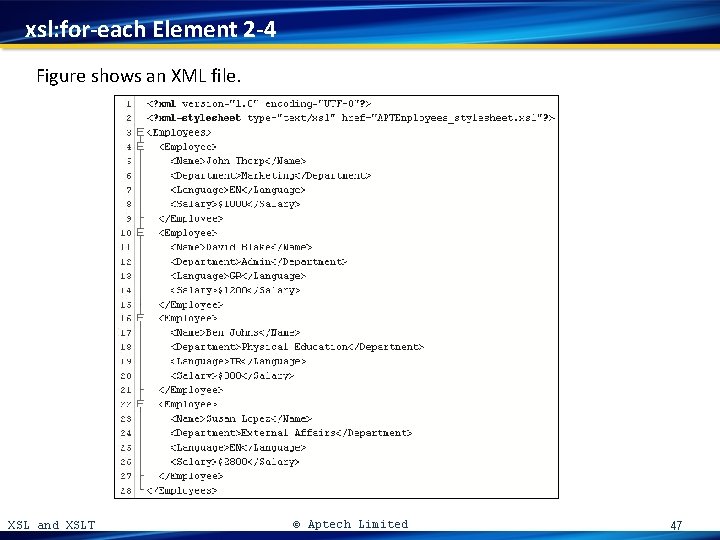Click the Department line with Marketing
Screen dimensions: 720x540
270,175
